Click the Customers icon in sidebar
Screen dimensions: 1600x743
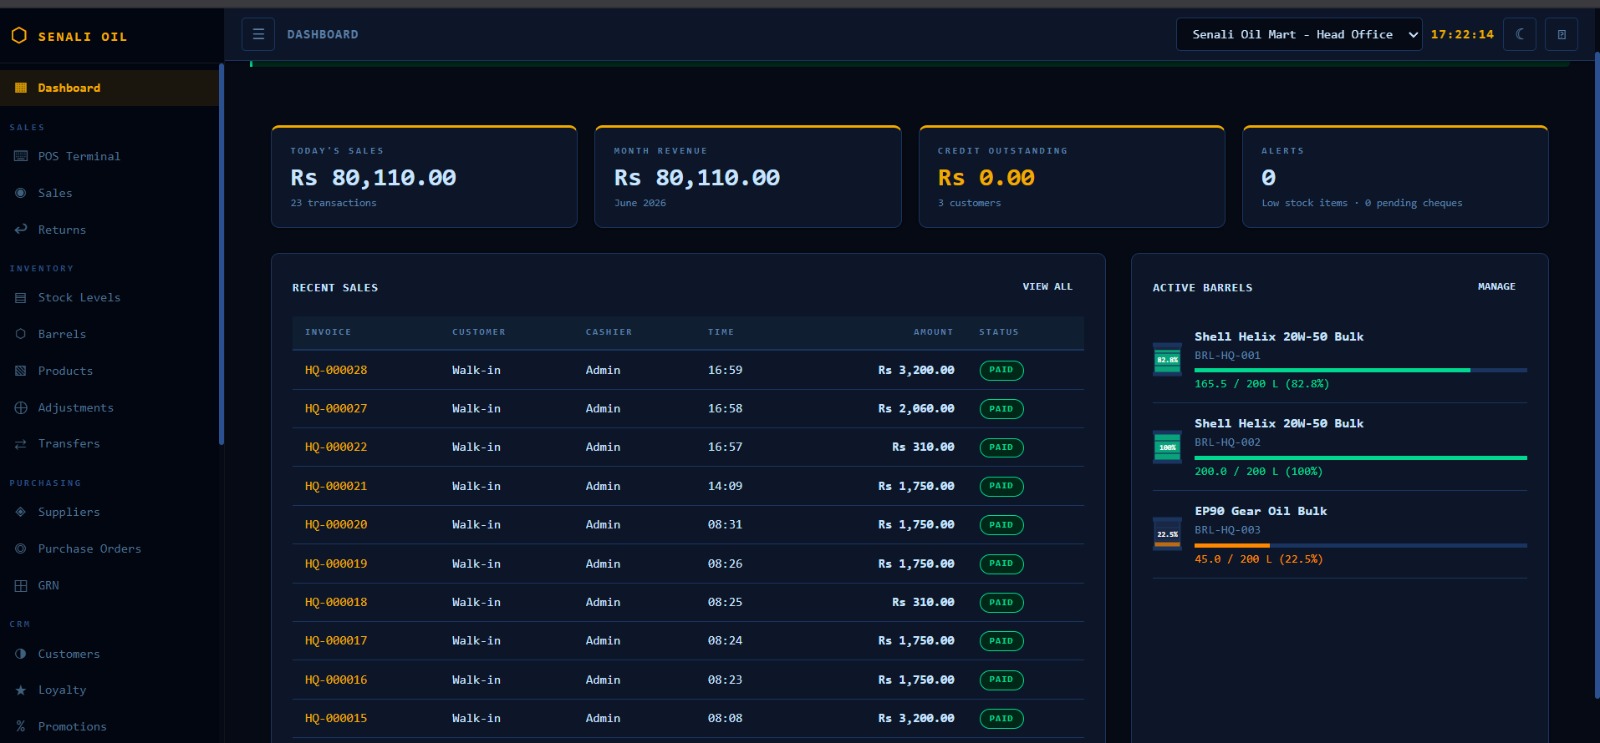tap(21, 654)
